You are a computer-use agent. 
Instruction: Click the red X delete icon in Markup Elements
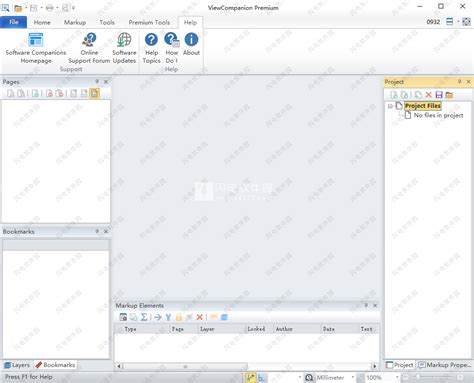pos(199,317)
